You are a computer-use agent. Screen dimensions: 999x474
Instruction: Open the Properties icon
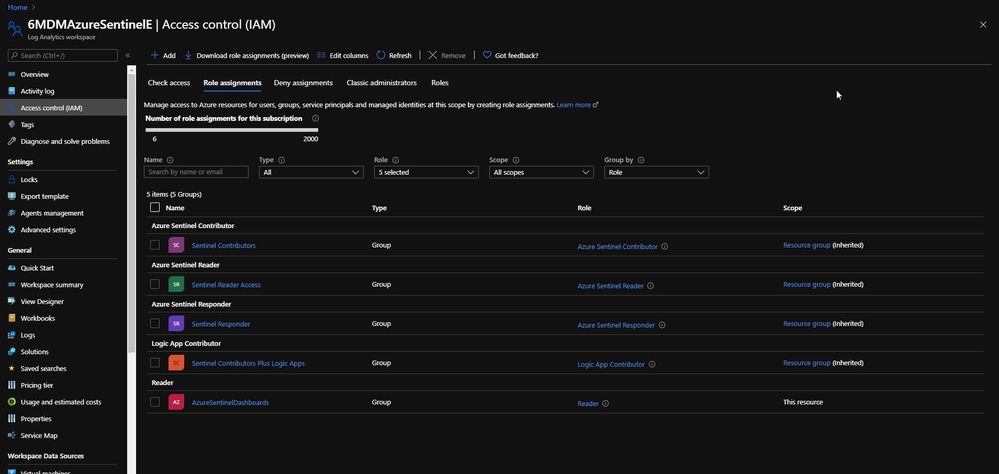point(11,419)
